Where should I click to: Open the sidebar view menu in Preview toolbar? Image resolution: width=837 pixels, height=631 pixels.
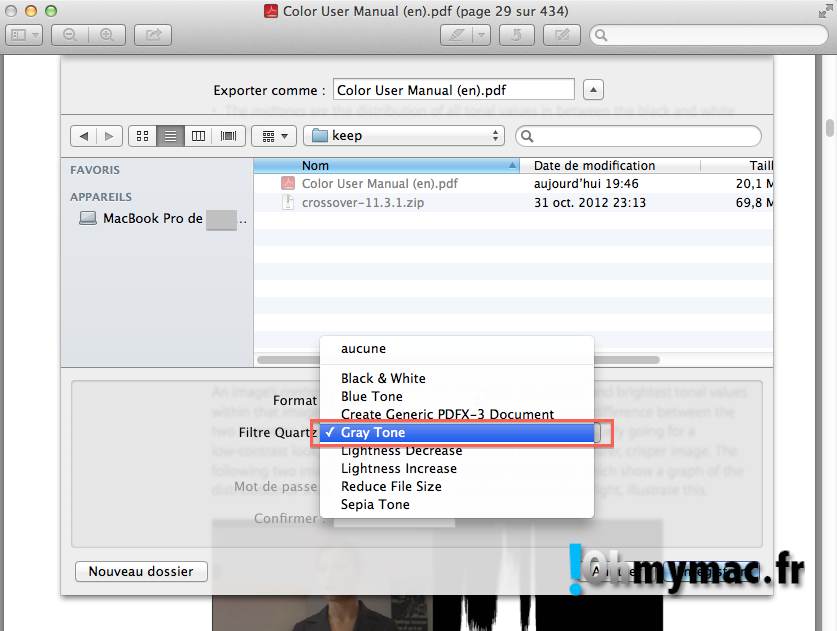click(x=23, y=35)
